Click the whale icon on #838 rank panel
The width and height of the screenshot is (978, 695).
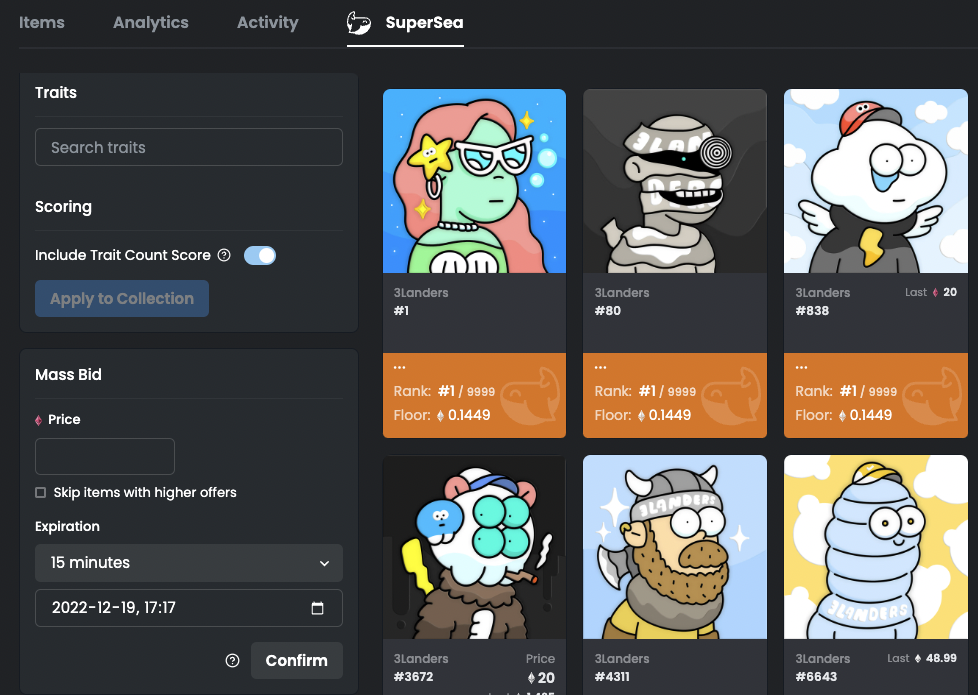(x=932, y=396)
